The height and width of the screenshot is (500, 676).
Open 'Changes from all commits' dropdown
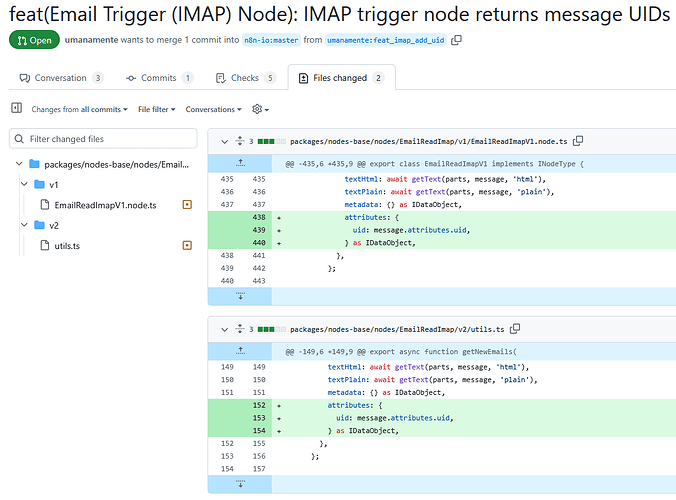coord(80,109)
